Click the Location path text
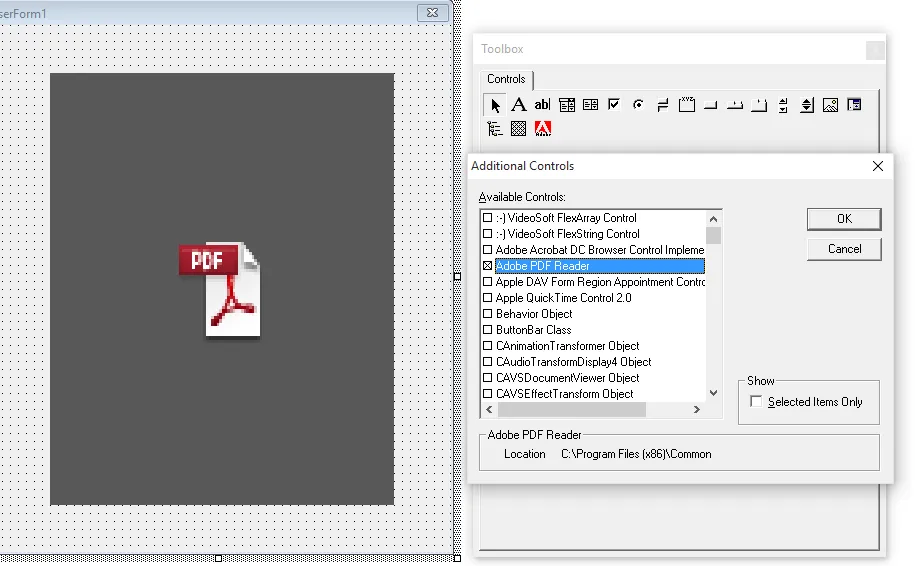This screenshot has height=566, width=915. click(636, 454)
